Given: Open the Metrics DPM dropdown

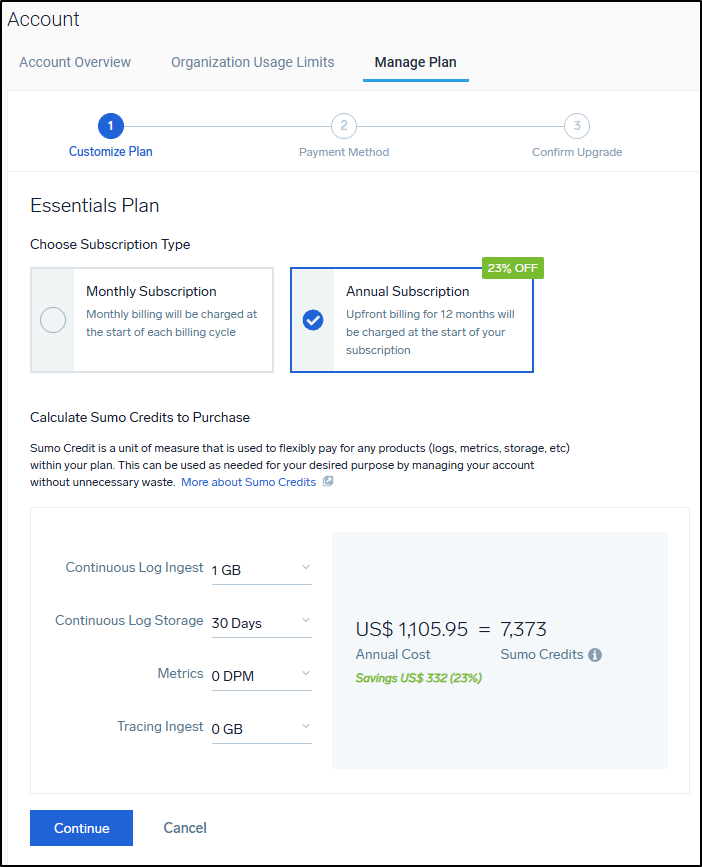Looking at the screenshot, I should tap(261, 676).
